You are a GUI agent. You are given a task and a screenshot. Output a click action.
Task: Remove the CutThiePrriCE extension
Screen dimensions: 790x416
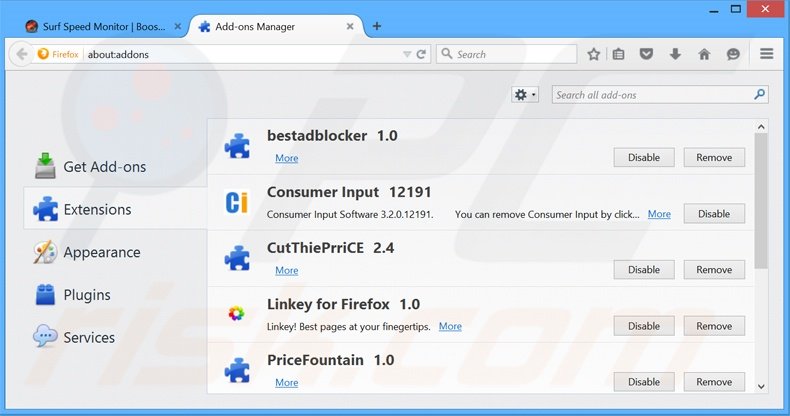point(714,270)
